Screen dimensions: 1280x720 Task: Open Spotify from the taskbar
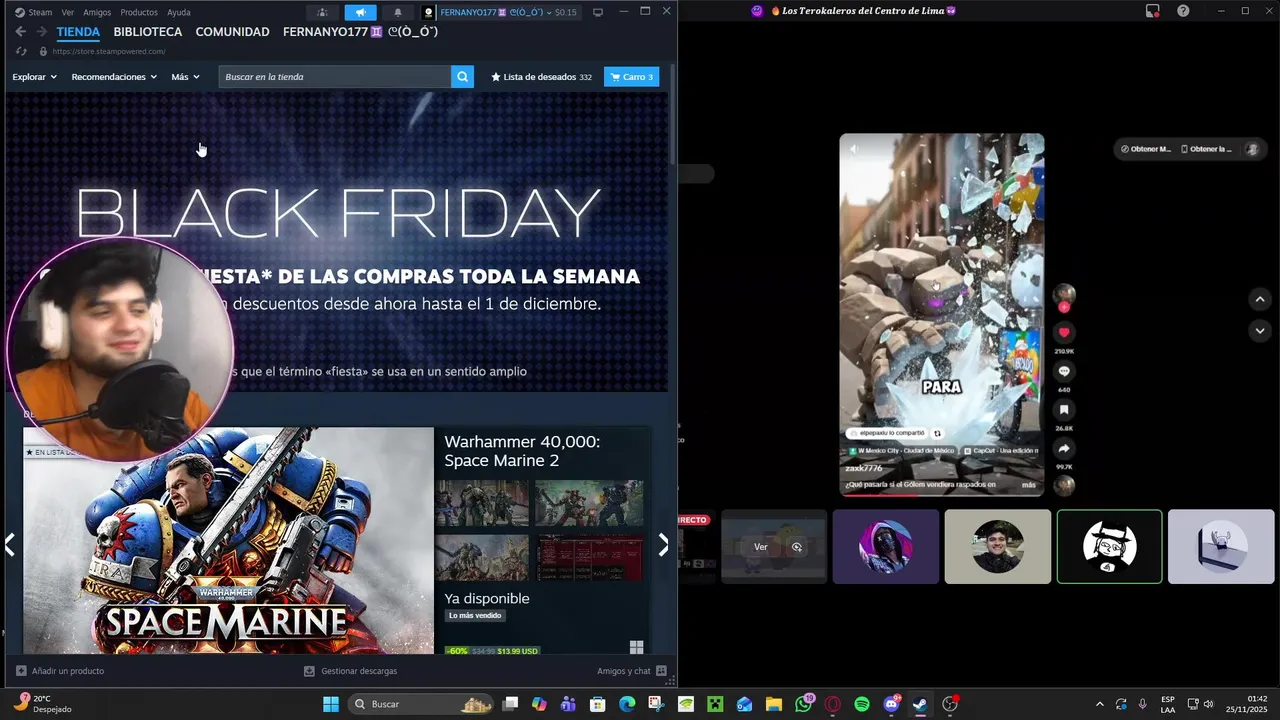tap(862, 704)
